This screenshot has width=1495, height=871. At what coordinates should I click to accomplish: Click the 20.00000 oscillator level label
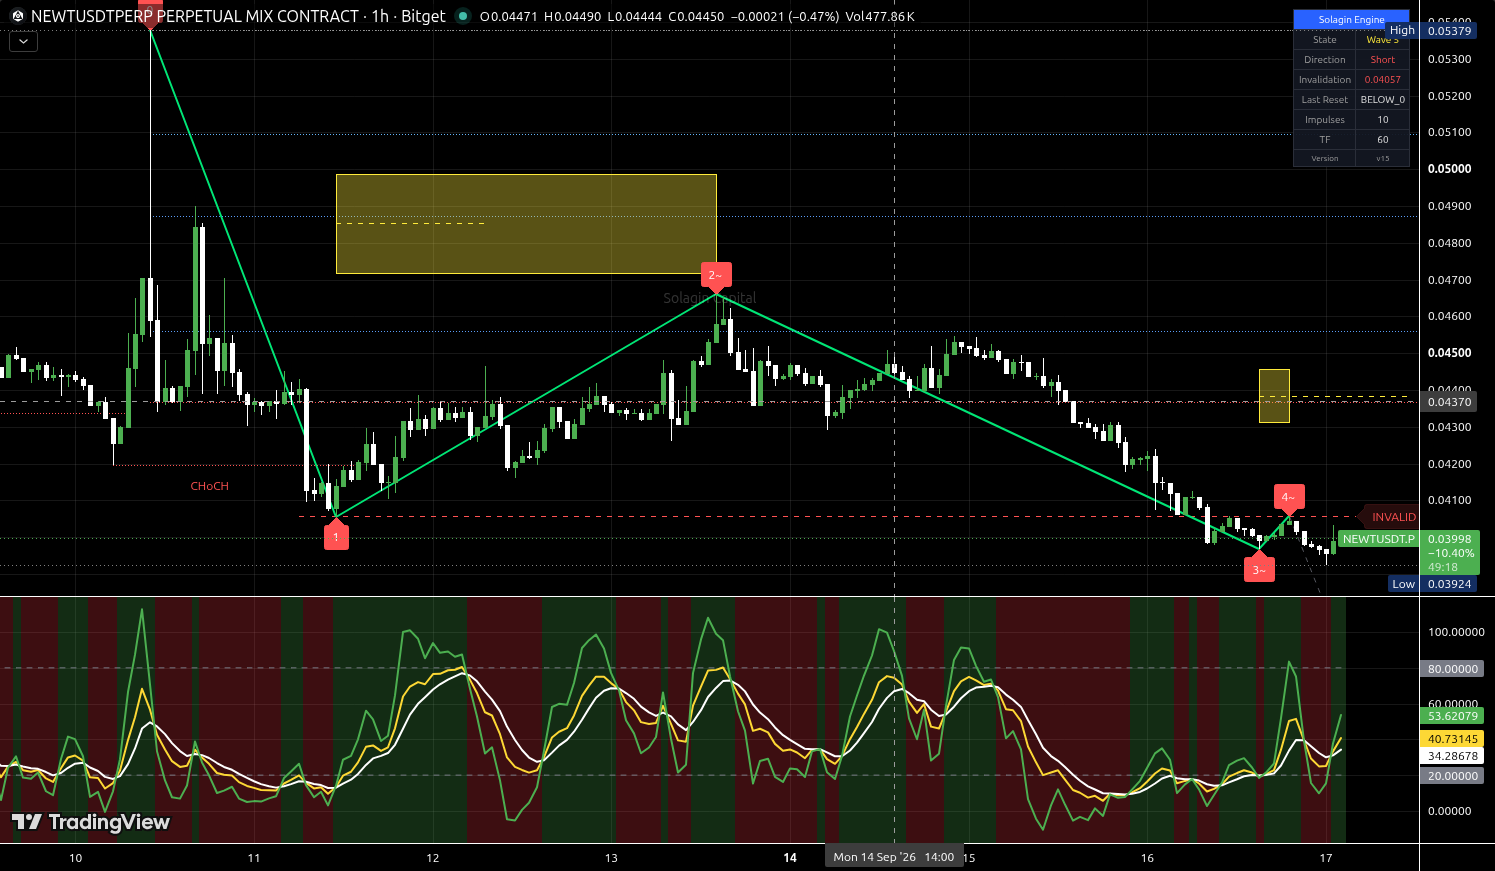tap(1452, 776)
